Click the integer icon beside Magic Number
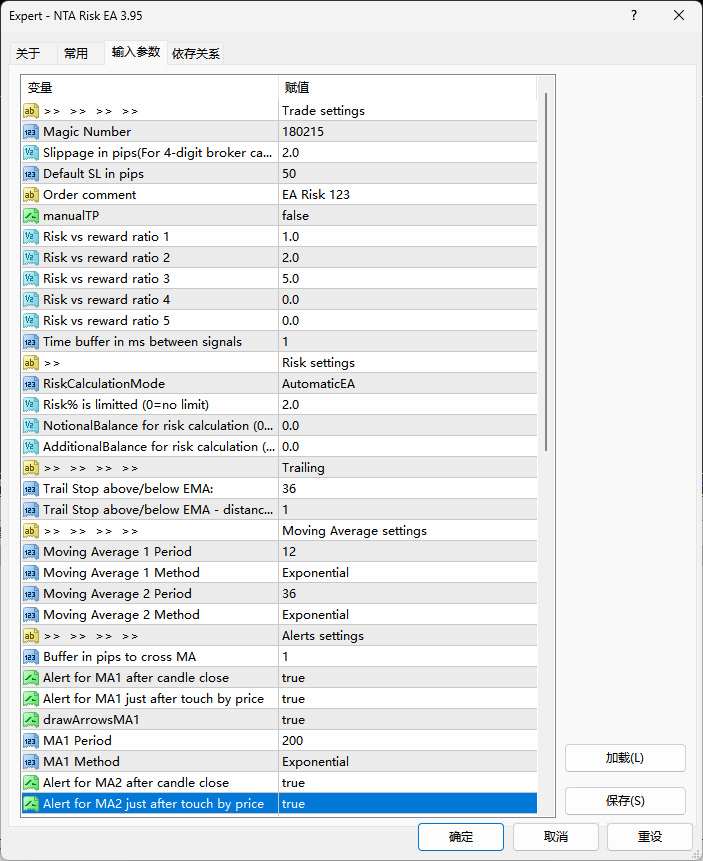 (31, 132)
